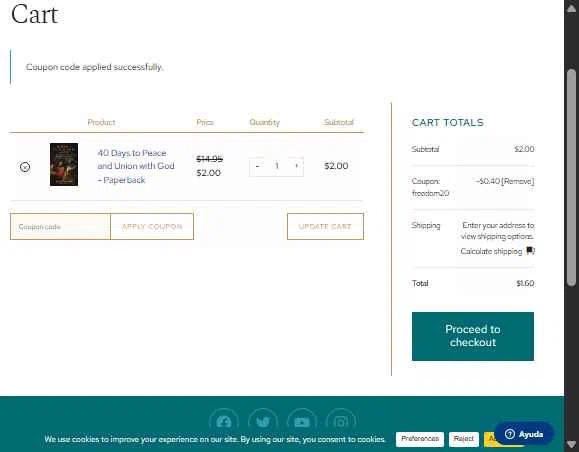Click the Total label in Cart Totals
Screen dimensions: 579x452
(420, 283)
